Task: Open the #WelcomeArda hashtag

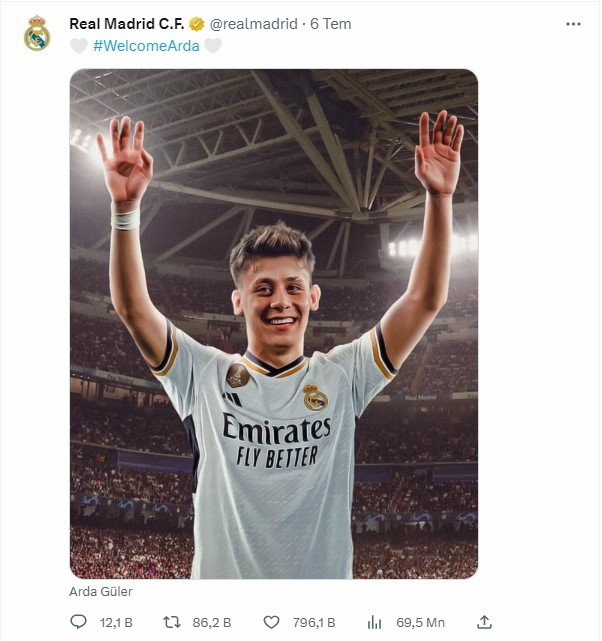Action: [x=146, y=45]
